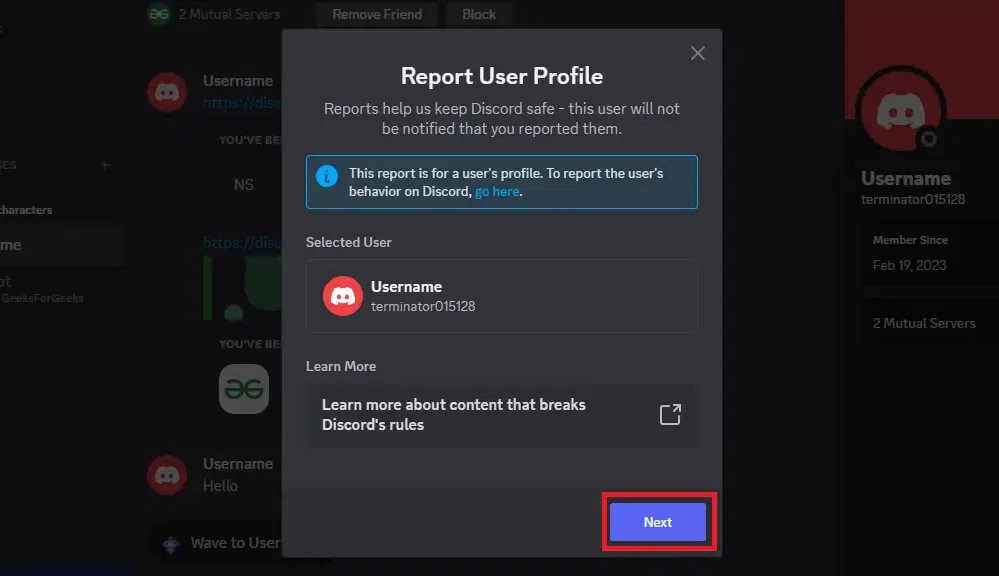Click the large profile avatar in right panel
Screen dimensions: 999x576
(900, 110)
